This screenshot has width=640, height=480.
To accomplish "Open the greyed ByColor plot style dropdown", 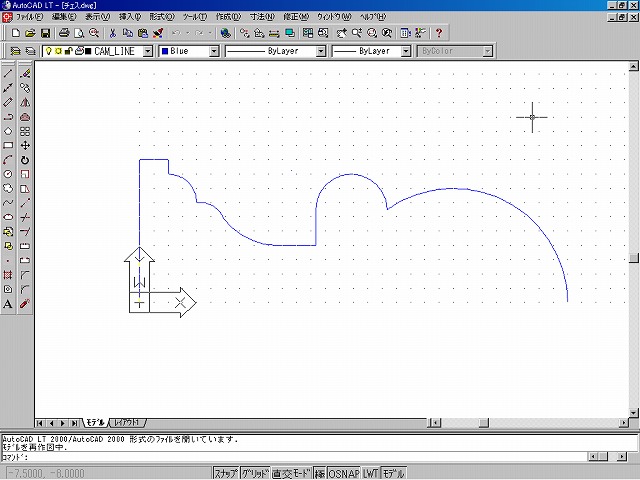I will pos(487,51).
